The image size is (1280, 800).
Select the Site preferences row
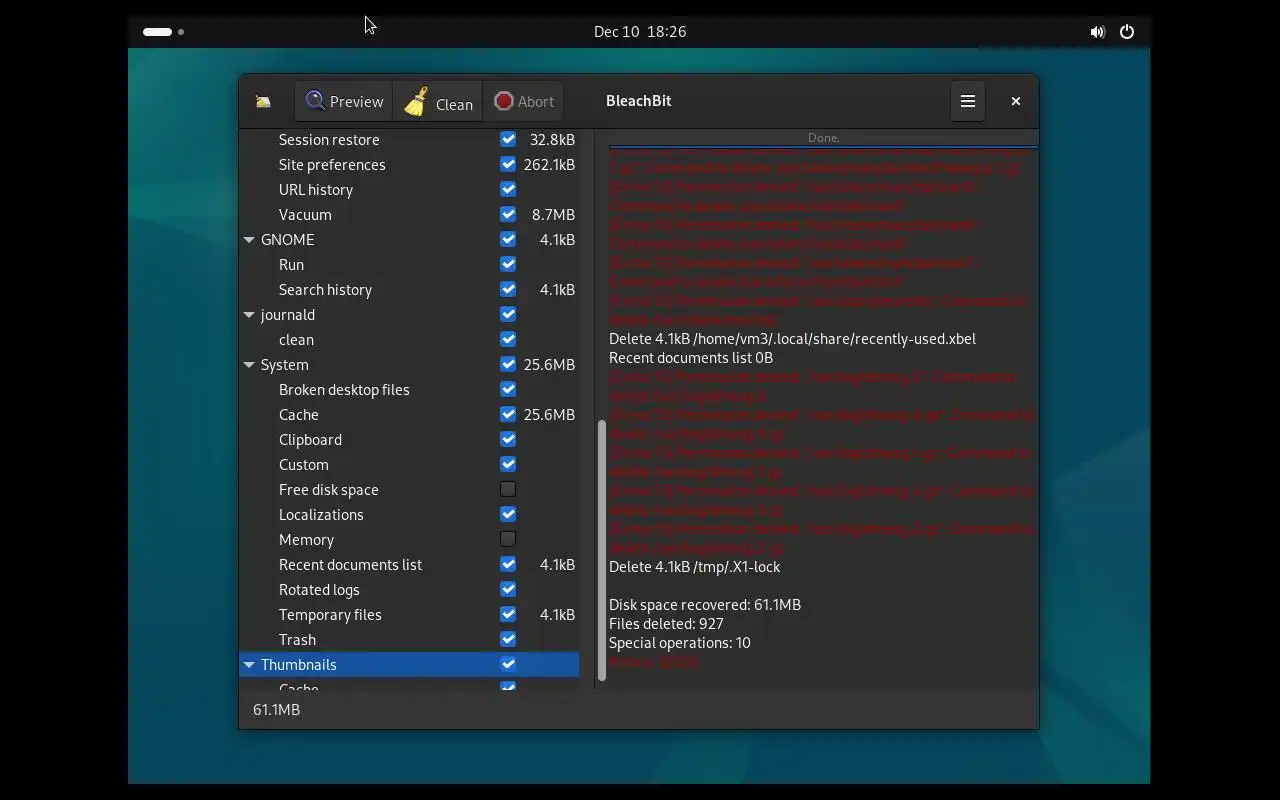[409, 165]
